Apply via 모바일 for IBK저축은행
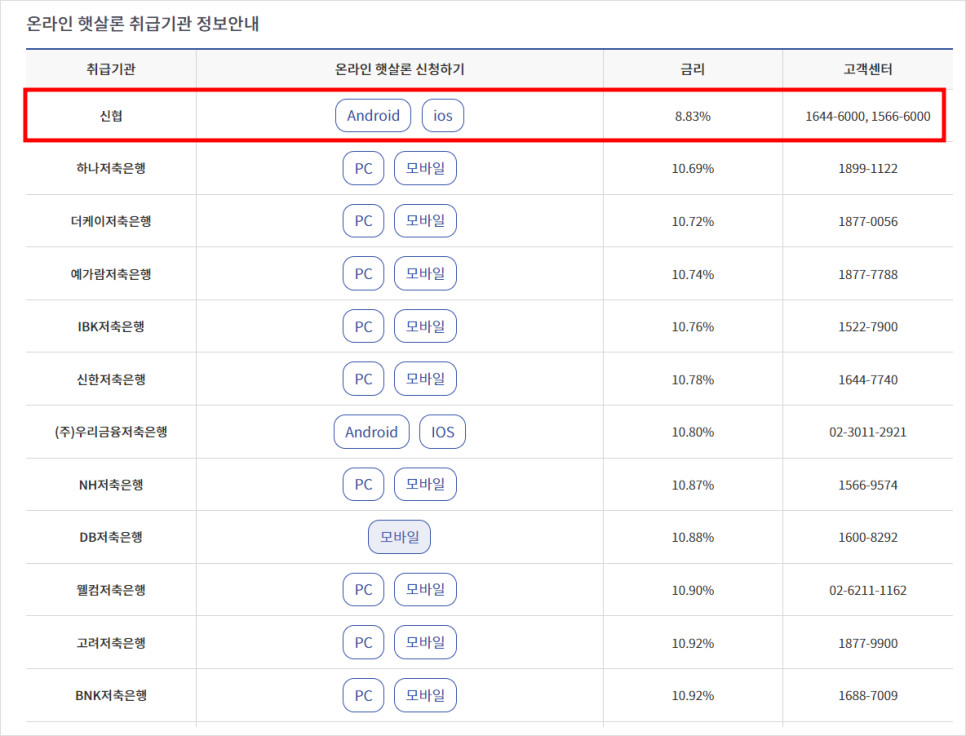This screenshot has height=736, width=966. (425, 326)
